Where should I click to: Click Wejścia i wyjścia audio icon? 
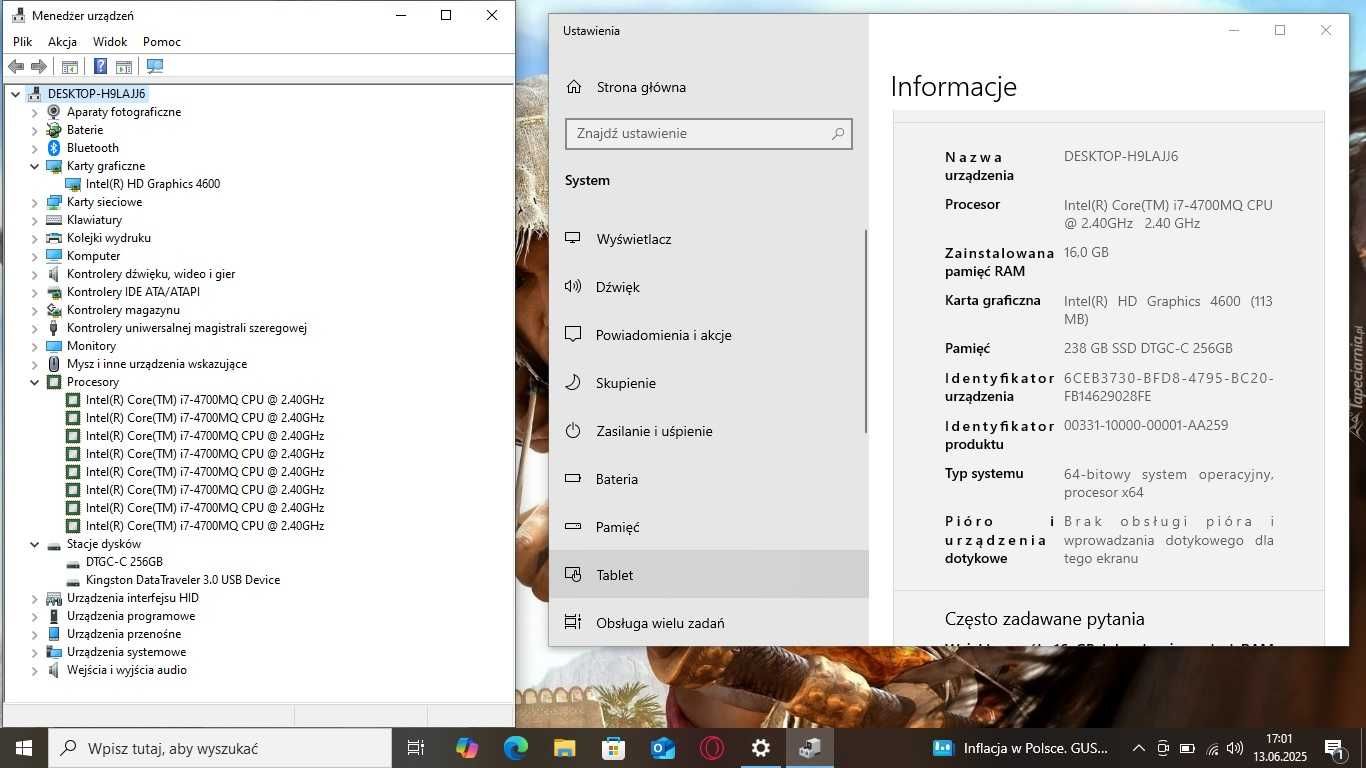(54, 670)
